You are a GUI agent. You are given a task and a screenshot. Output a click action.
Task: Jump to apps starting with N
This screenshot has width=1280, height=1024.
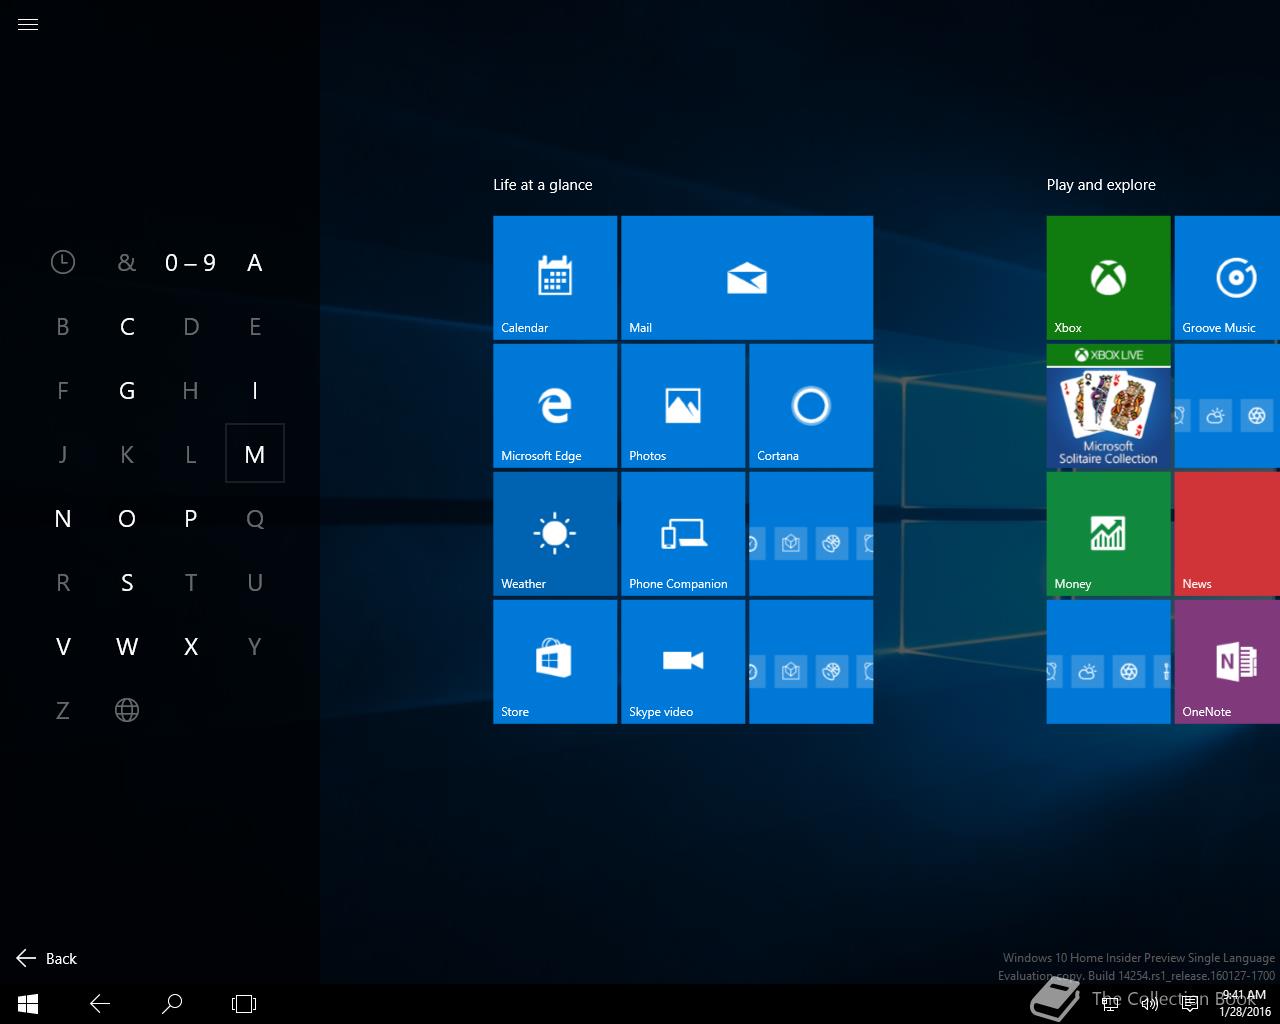coord(63,519)
